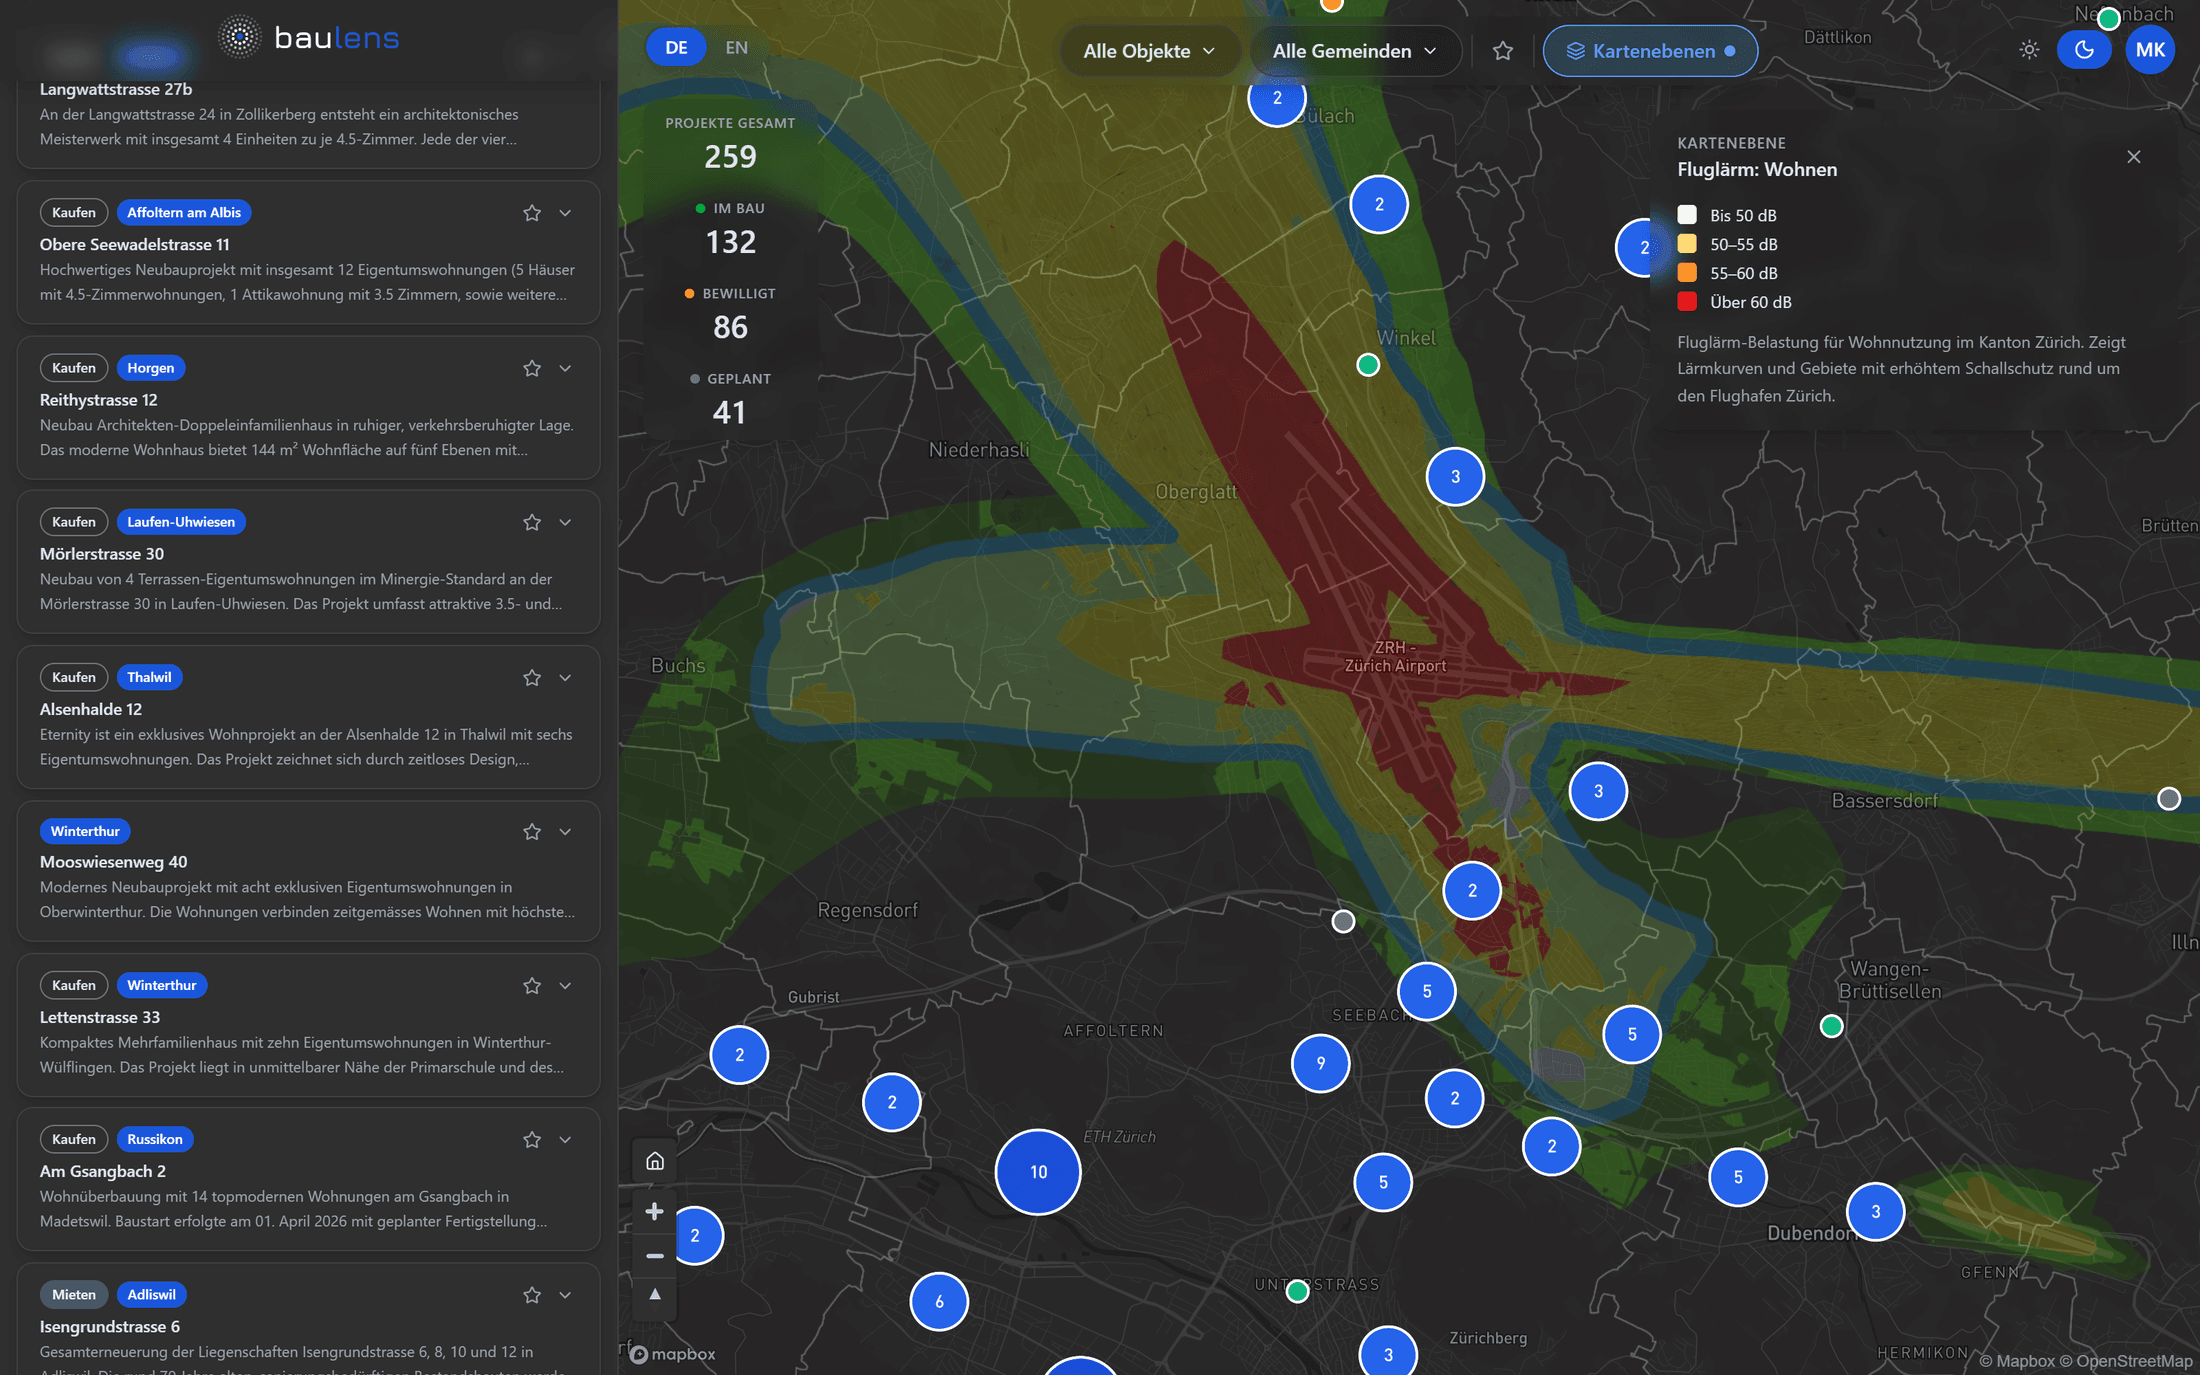Click the Adliswil municipality tag
Image resolution: width=2200 pixels, height=1375 pixels.
point(152,1294)
